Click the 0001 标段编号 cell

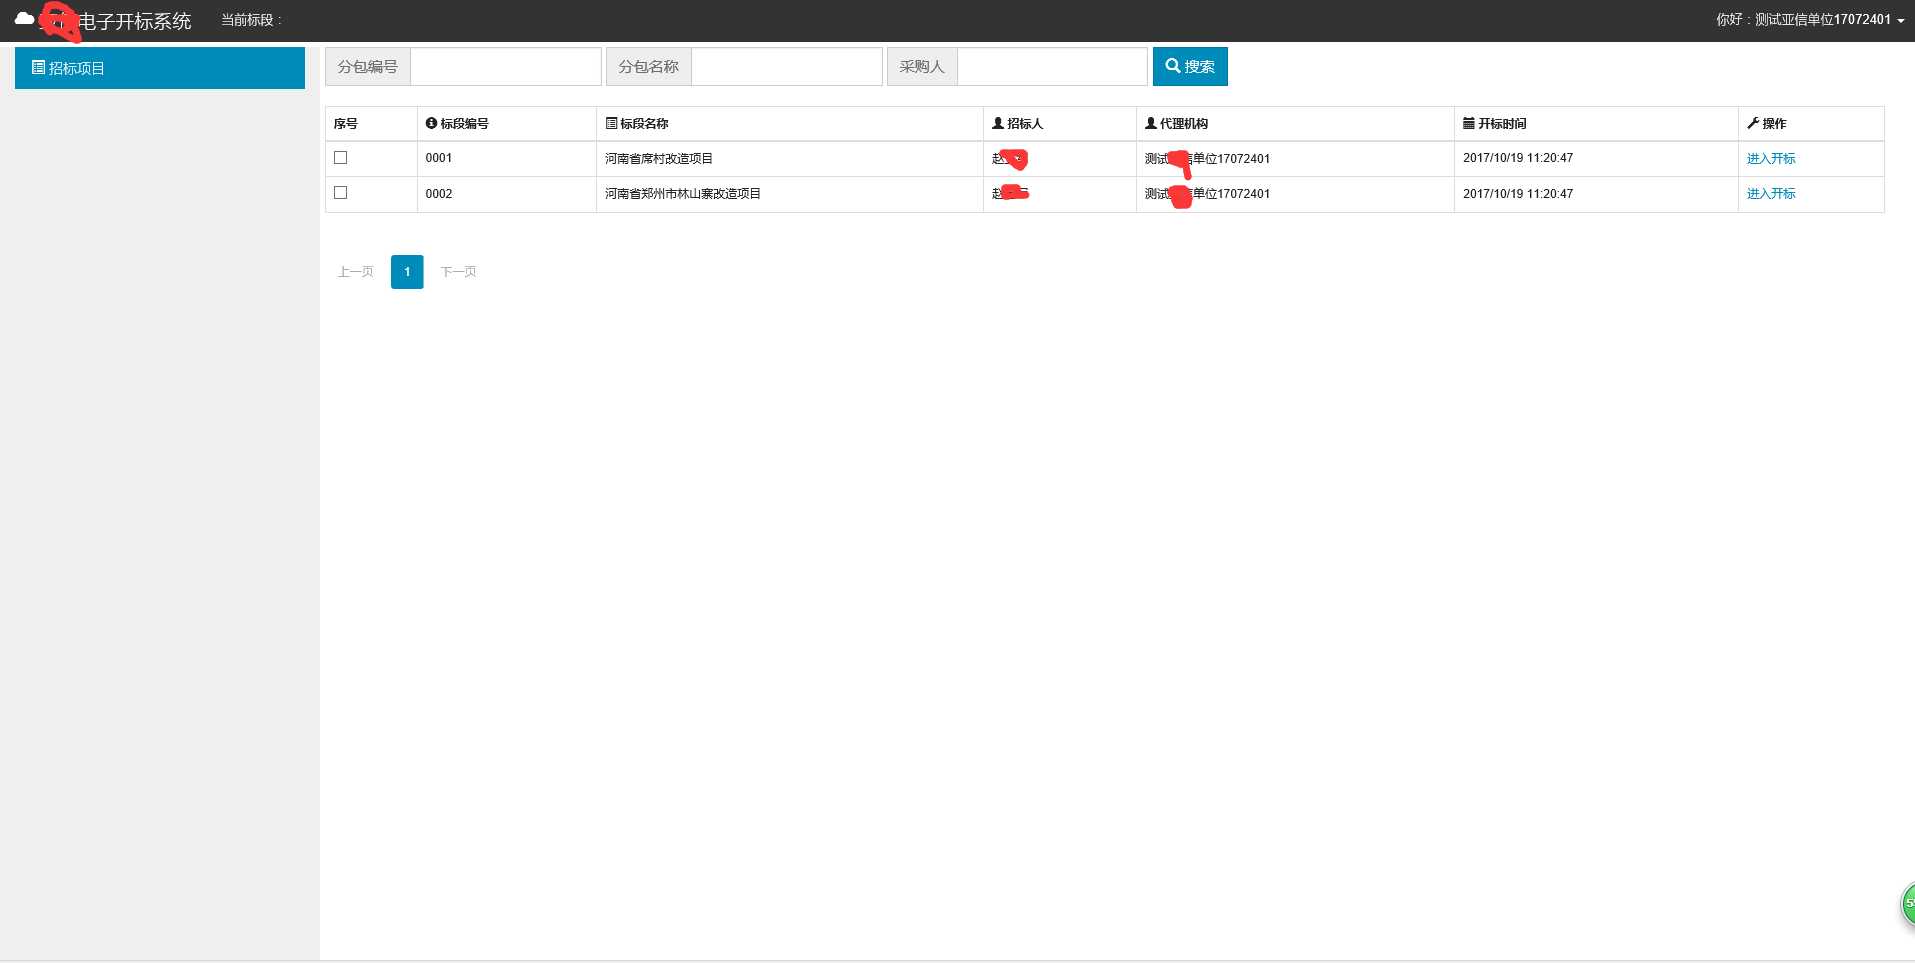coord(507,159)
